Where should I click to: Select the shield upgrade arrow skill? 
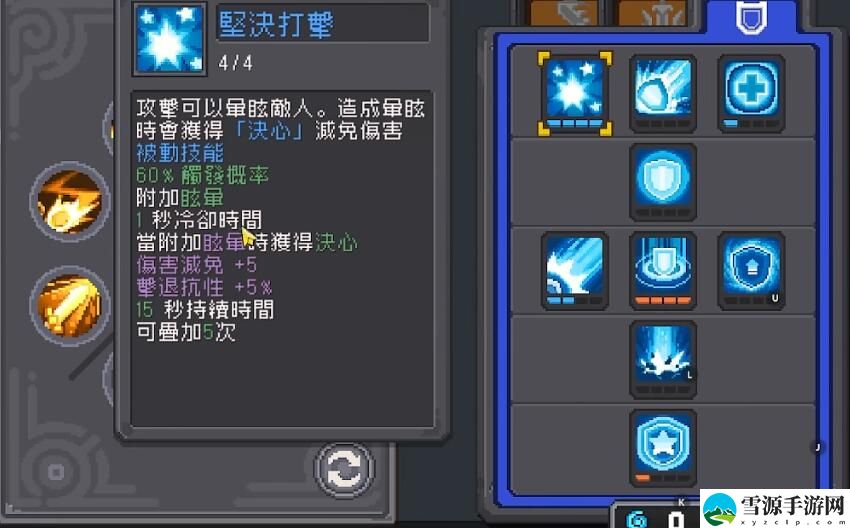point(751,270)
